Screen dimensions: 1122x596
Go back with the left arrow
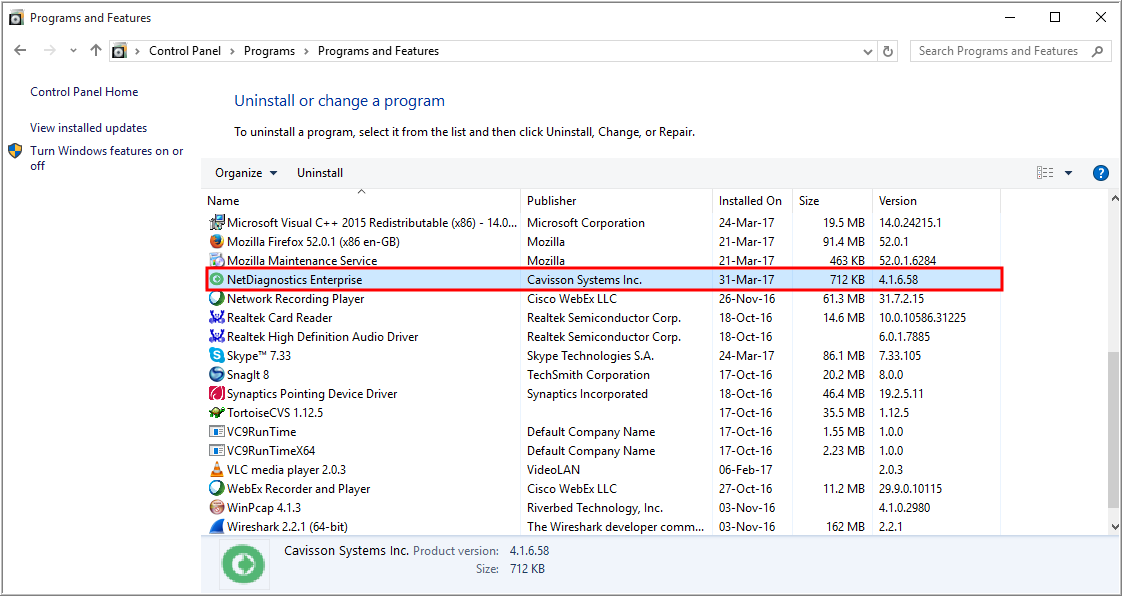(x=20, y=51)
